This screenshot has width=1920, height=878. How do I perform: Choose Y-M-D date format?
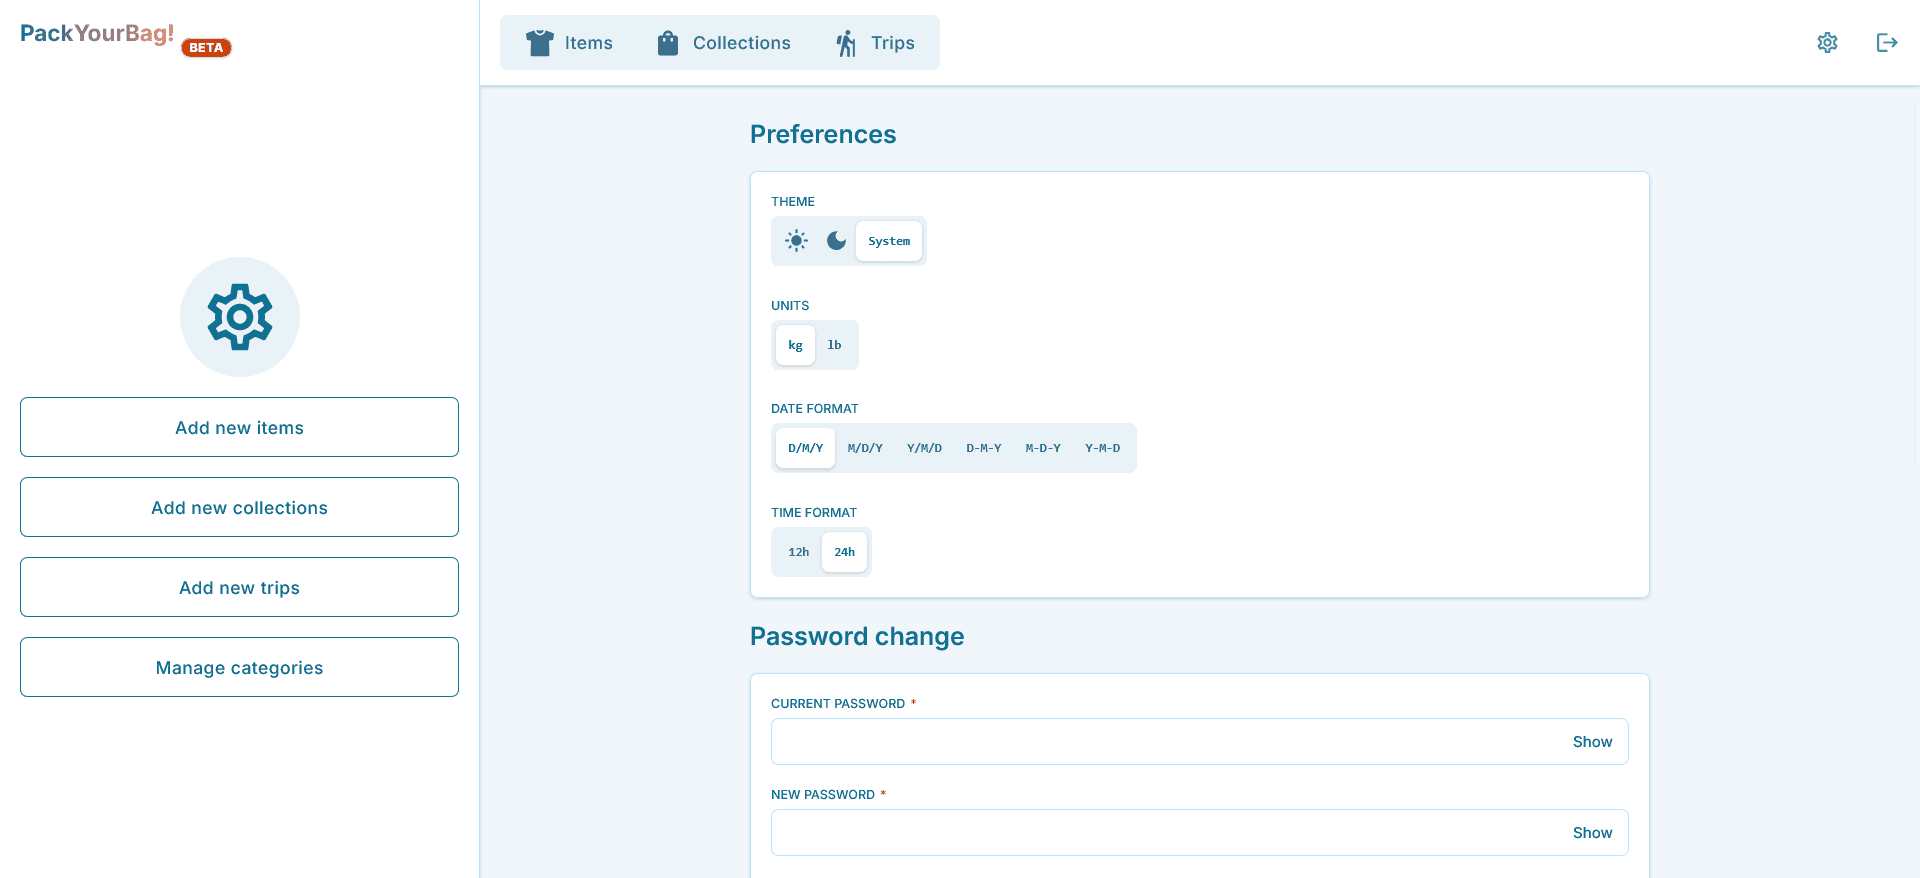(x=1103, y=448)
